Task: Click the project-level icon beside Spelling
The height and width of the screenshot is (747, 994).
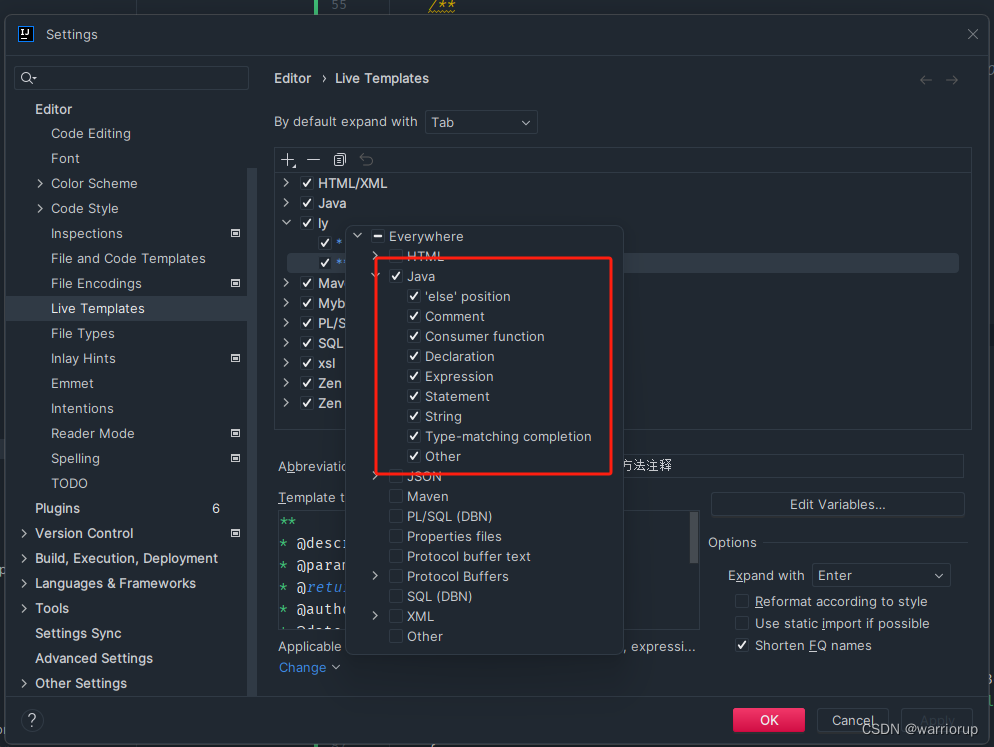Action: click(235, 458)
